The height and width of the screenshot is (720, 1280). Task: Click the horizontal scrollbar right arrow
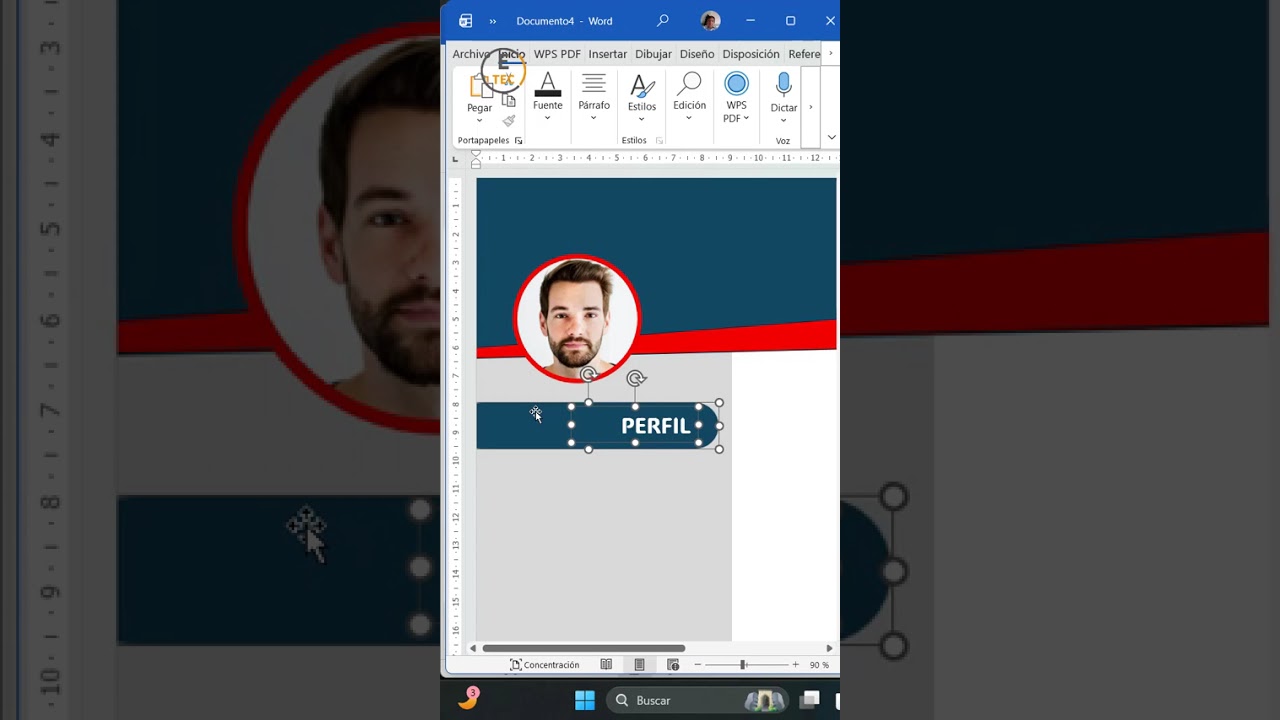coord(829,648)
